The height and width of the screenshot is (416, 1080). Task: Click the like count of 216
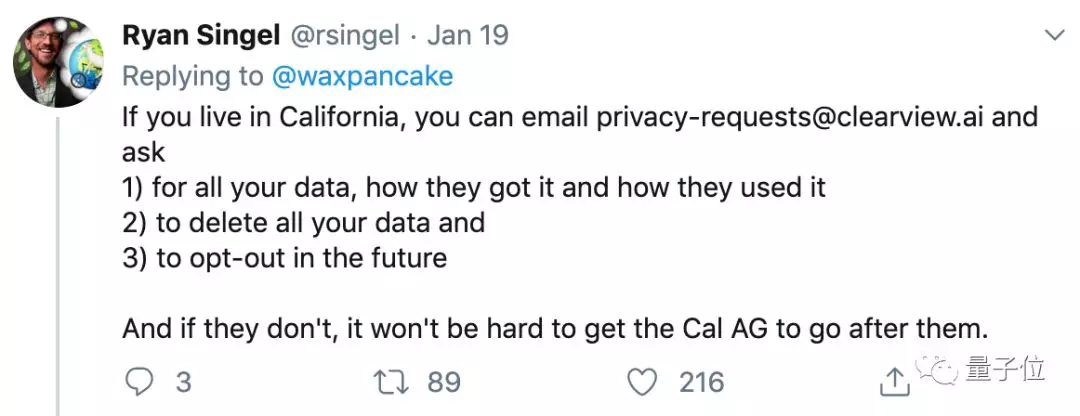700,381
